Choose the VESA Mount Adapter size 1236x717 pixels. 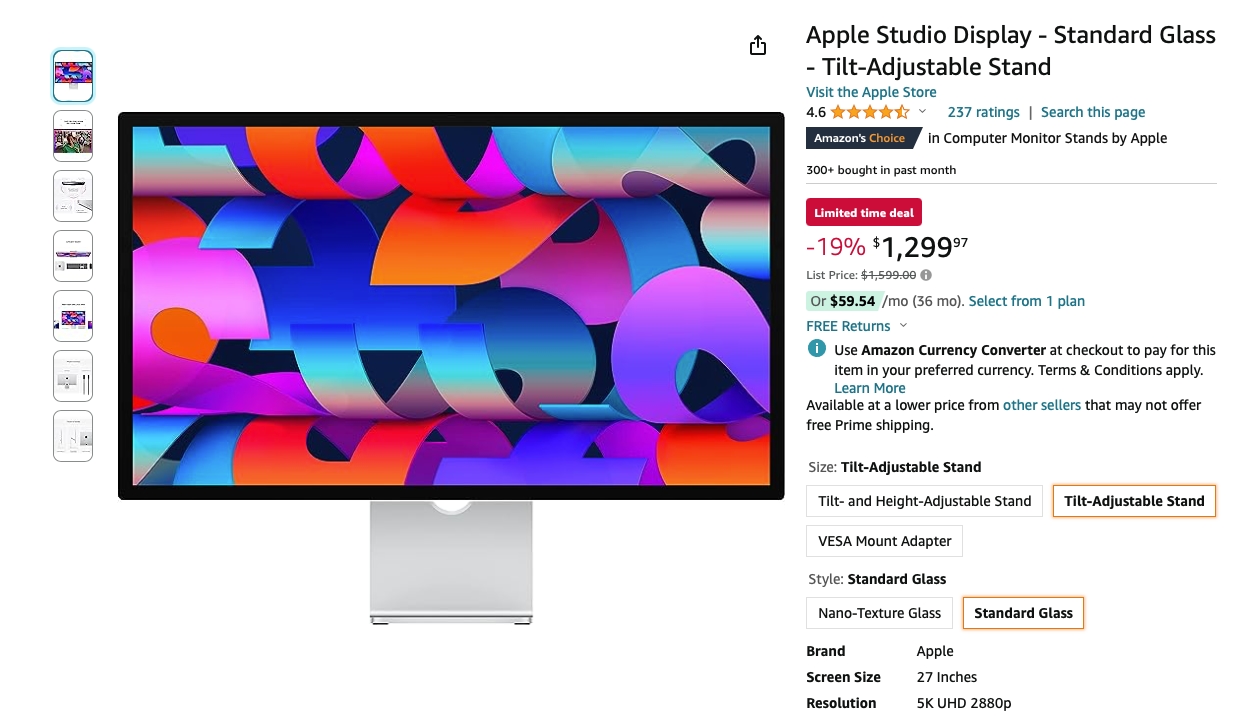click(x=885, y=541)
